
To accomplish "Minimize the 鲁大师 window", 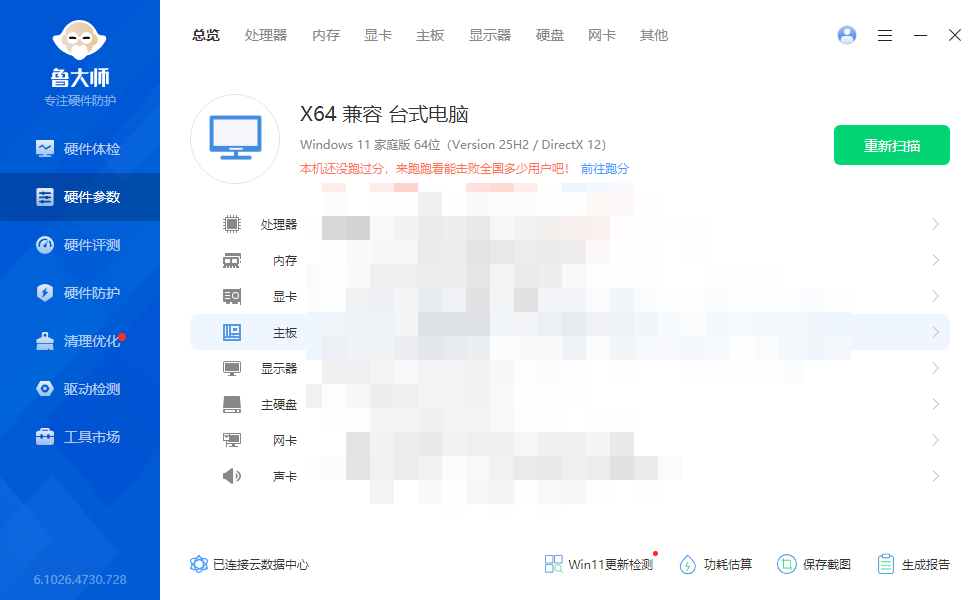I will (x=920, y=36).
